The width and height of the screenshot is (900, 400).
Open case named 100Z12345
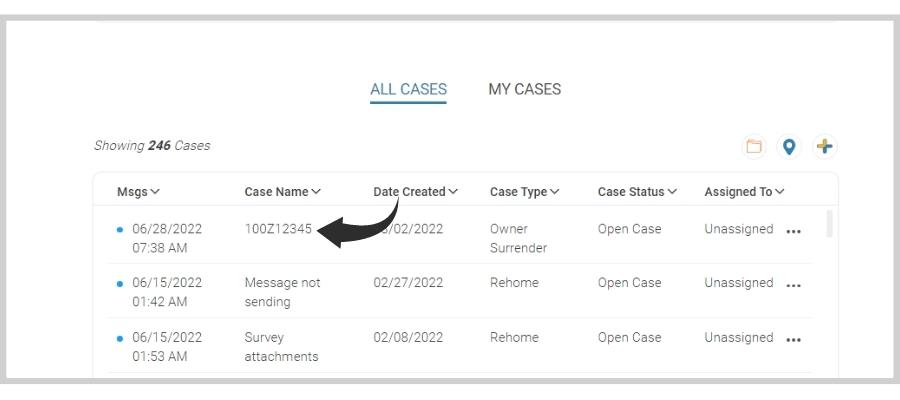click(x=278, y=229)
